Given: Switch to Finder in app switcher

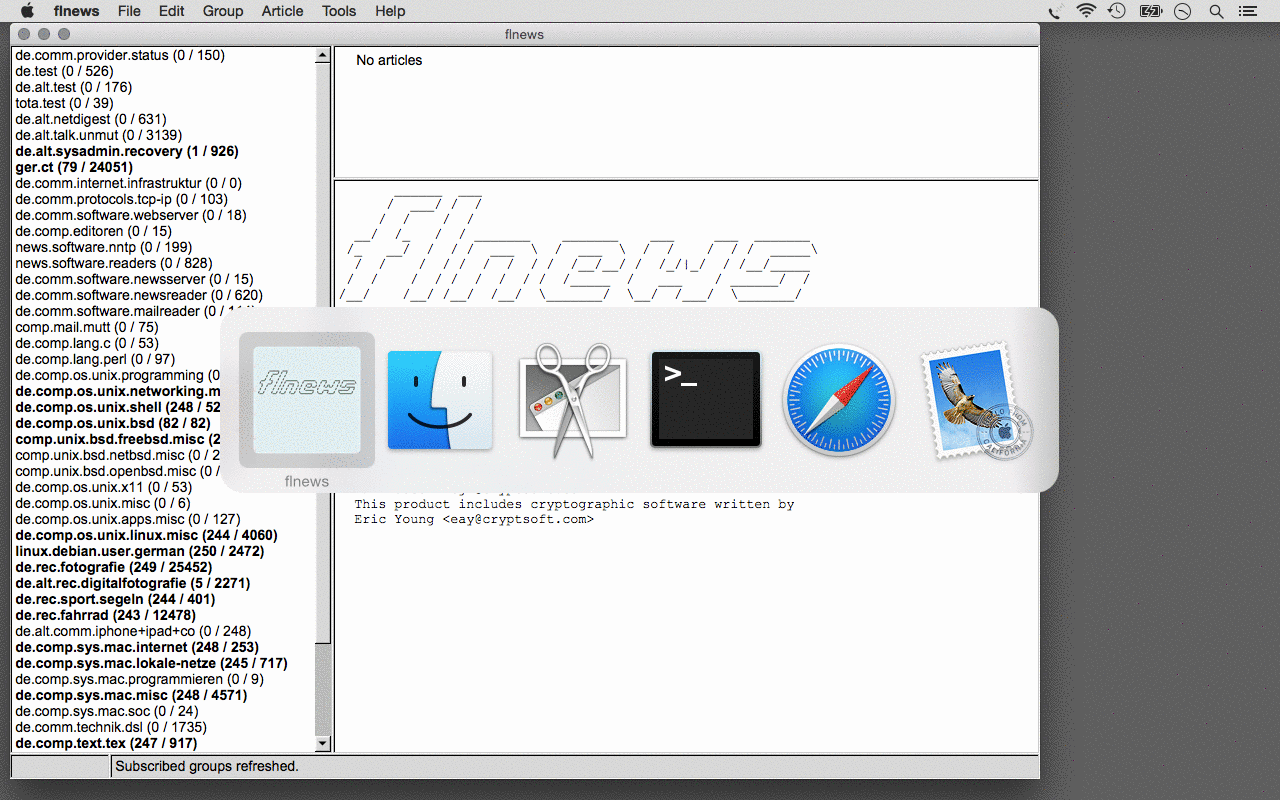Looking at the screenshot, I should pyautogui.click(x=440, y=399).
